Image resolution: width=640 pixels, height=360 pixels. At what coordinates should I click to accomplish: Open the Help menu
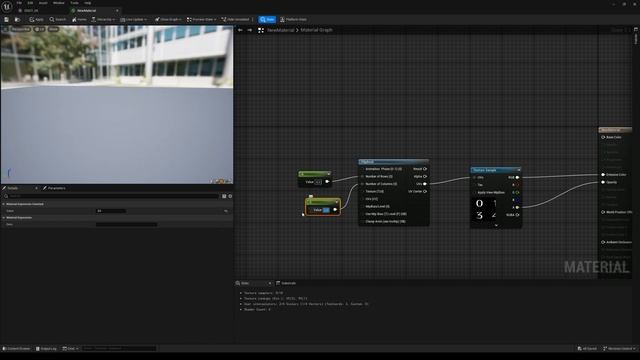click(87, 3)
